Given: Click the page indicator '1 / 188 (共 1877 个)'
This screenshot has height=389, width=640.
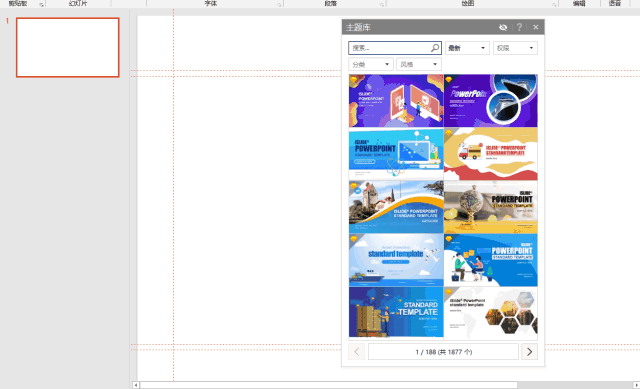Looking at the screenshot, I should point(443,352).
